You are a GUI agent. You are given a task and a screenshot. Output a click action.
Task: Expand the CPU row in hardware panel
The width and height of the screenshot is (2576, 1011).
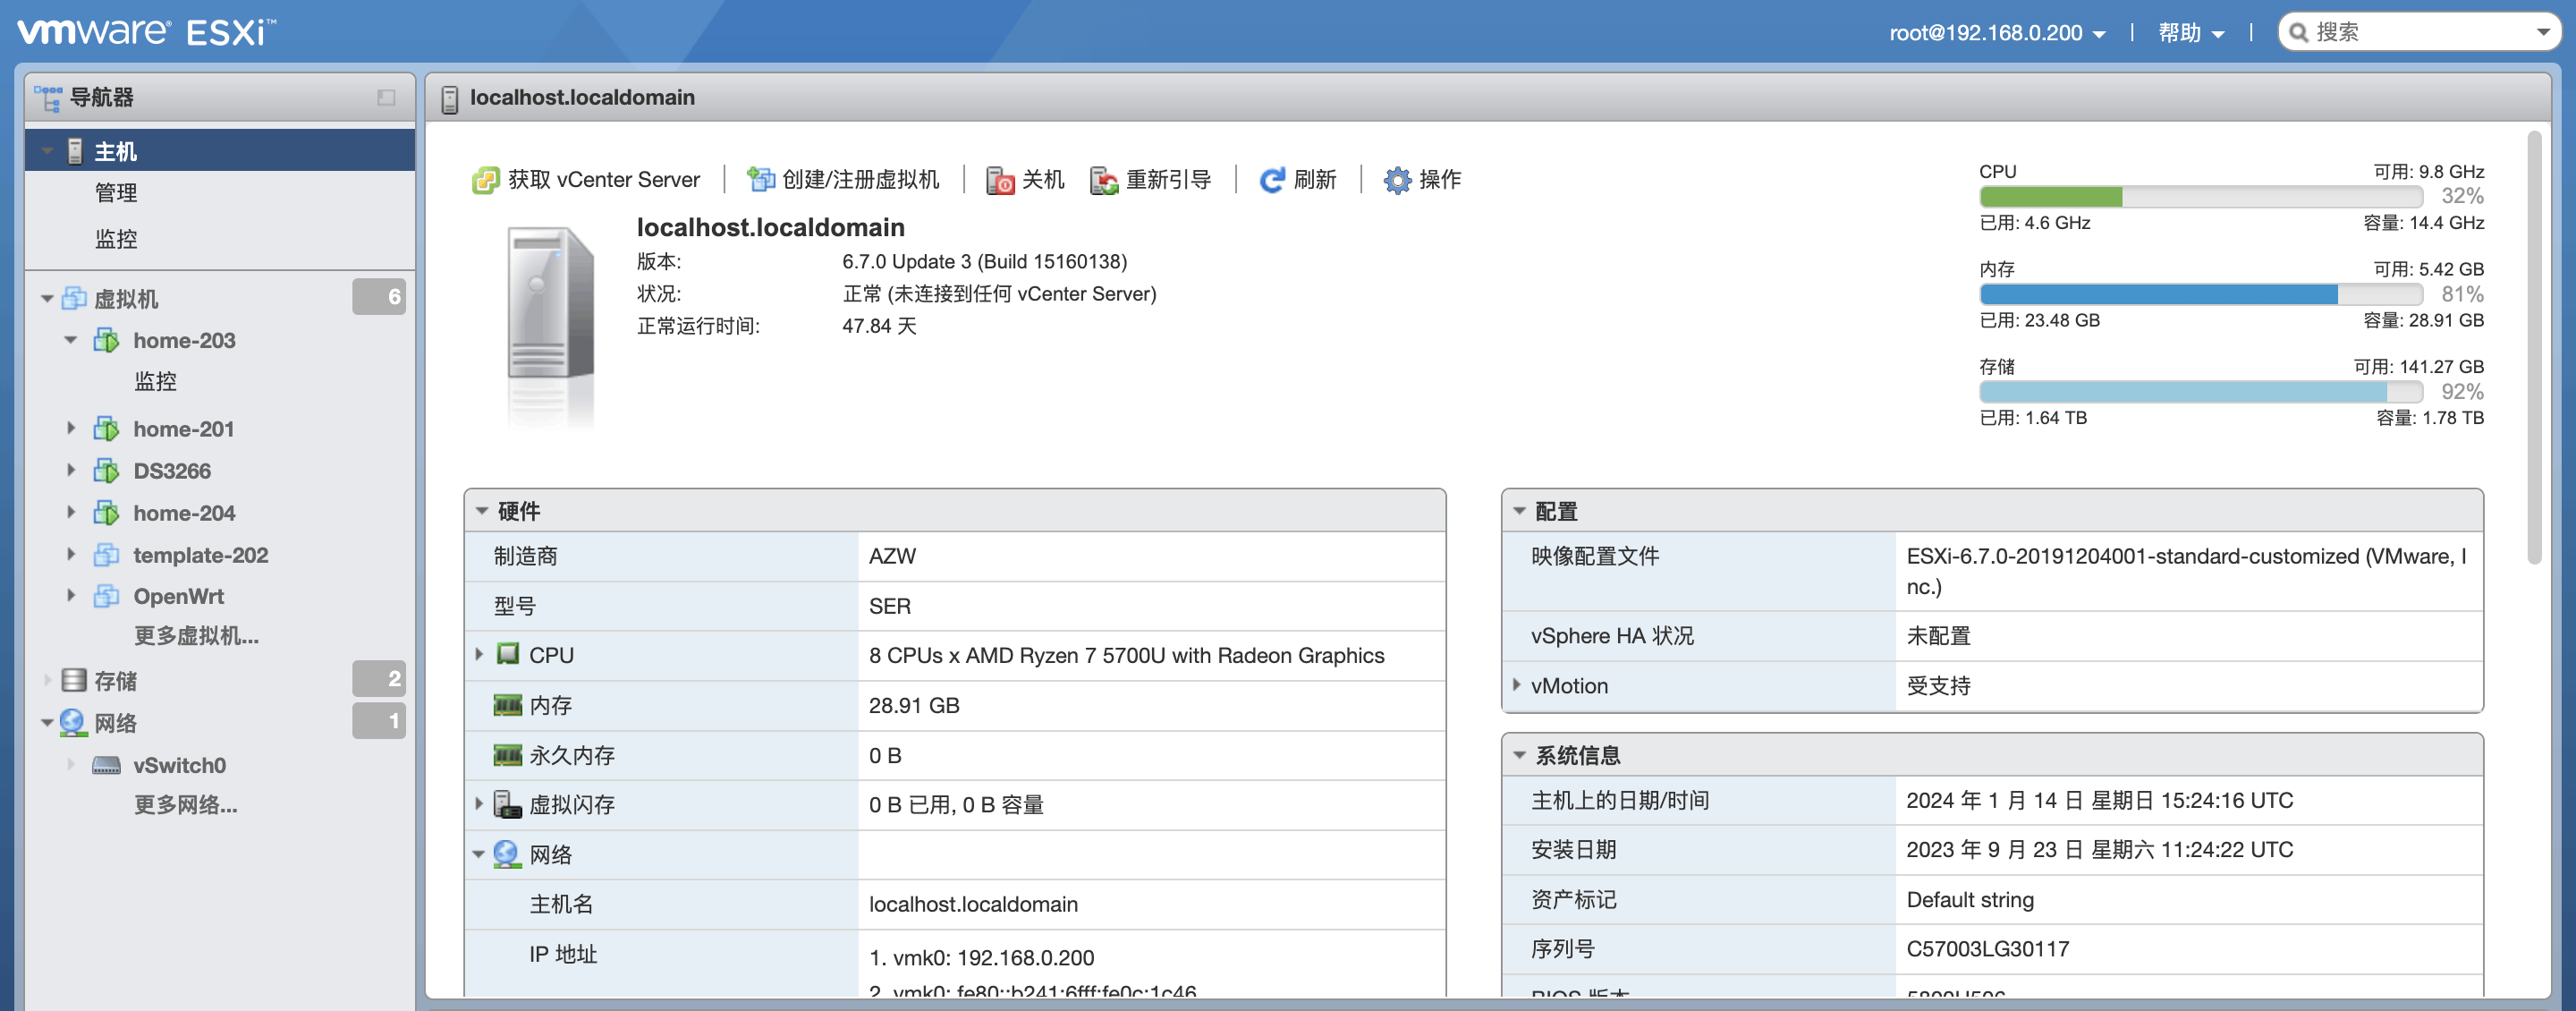tap(479, 654)
